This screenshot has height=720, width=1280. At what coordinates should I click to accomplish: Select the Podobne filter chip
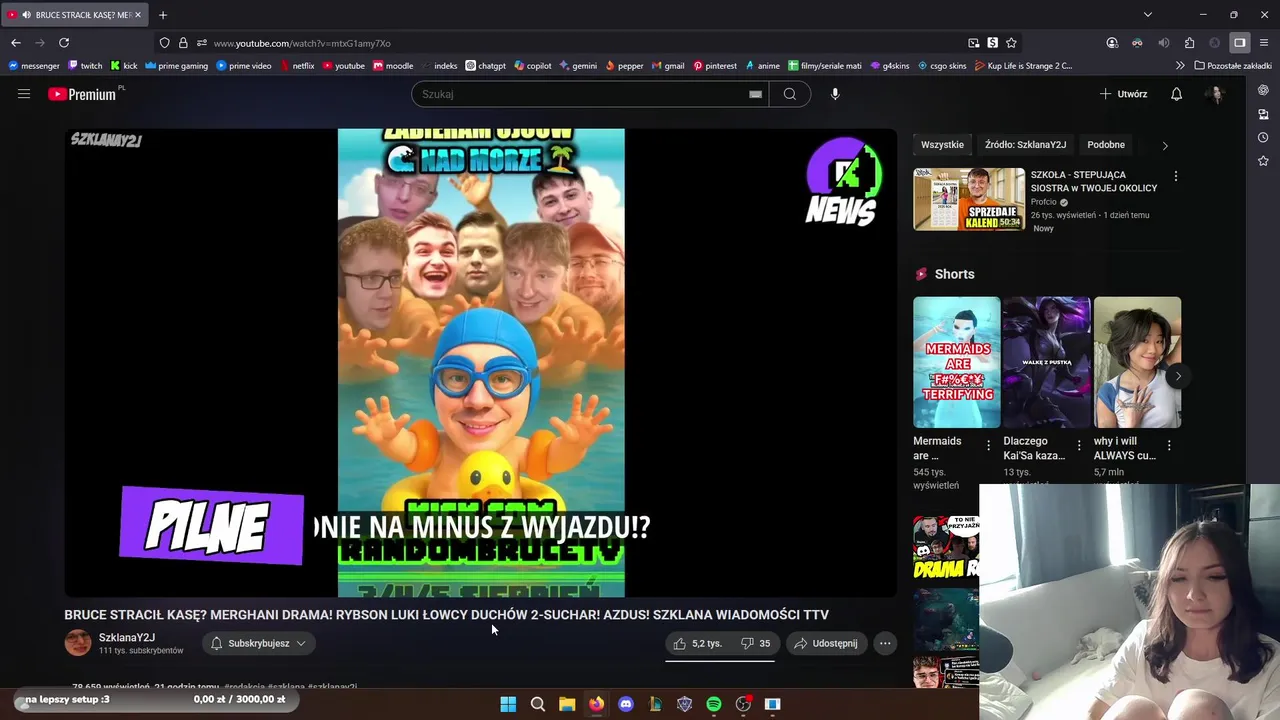pos(1106,145)
